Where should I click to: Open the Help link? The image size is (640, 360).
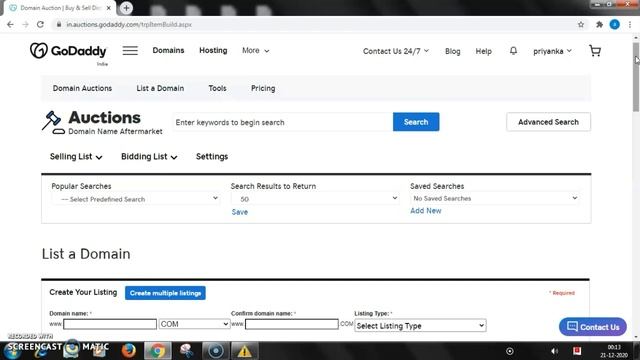coord(483,51)
